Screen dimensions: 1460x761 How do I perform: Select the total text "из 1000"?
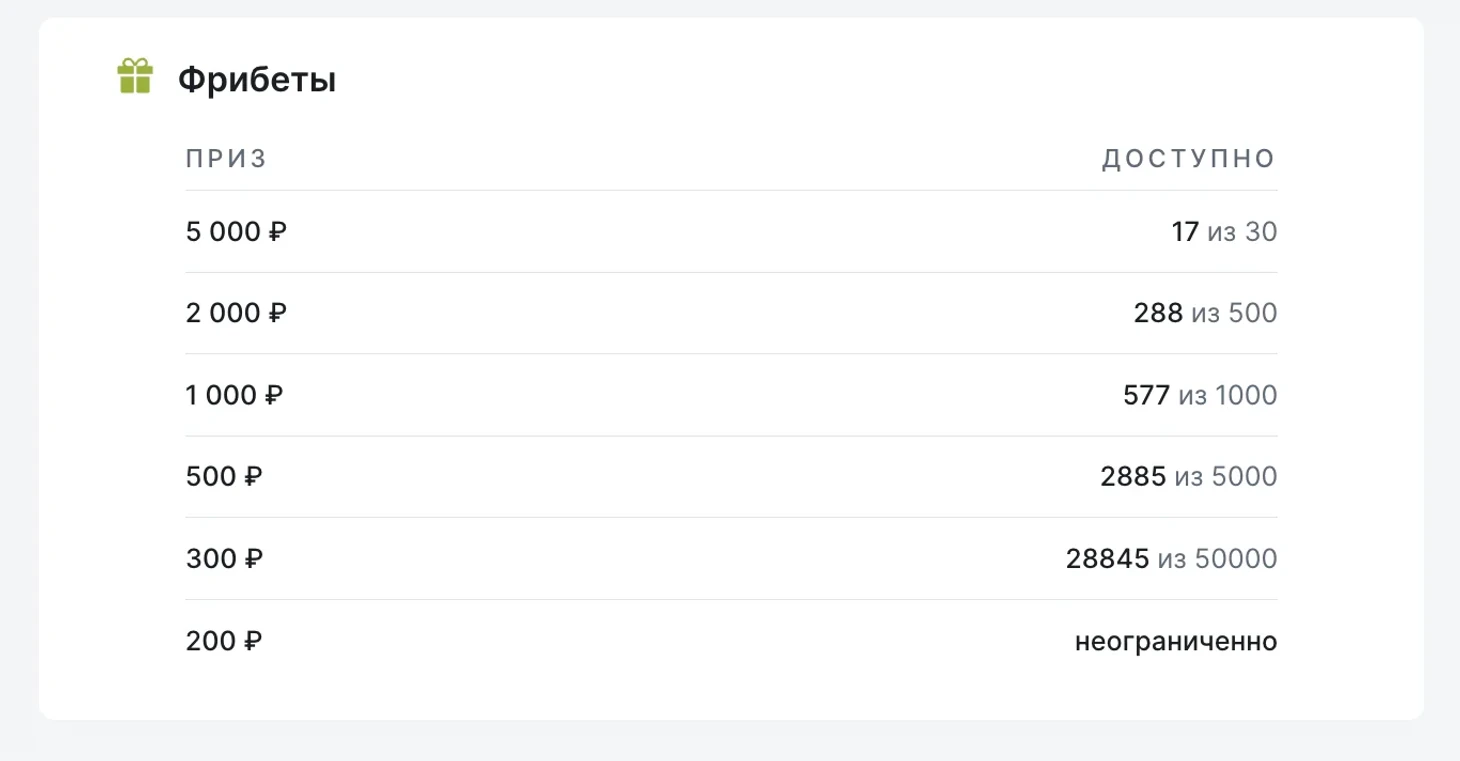(x=1228, y=395)
